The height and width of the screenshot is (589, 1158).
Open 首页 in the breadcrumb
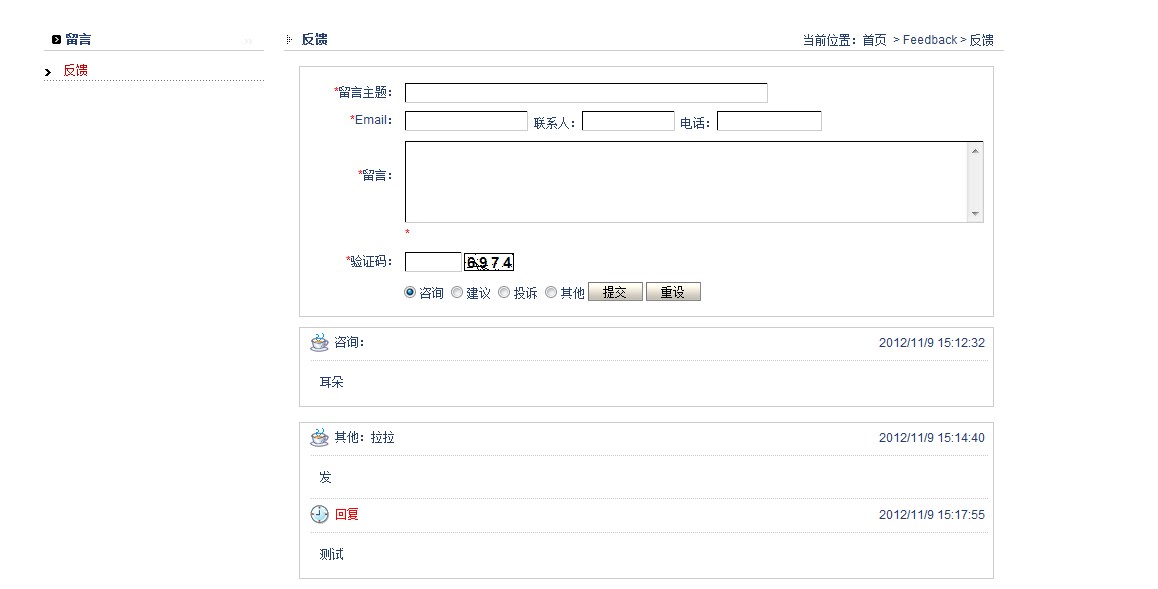click(874, 40)
